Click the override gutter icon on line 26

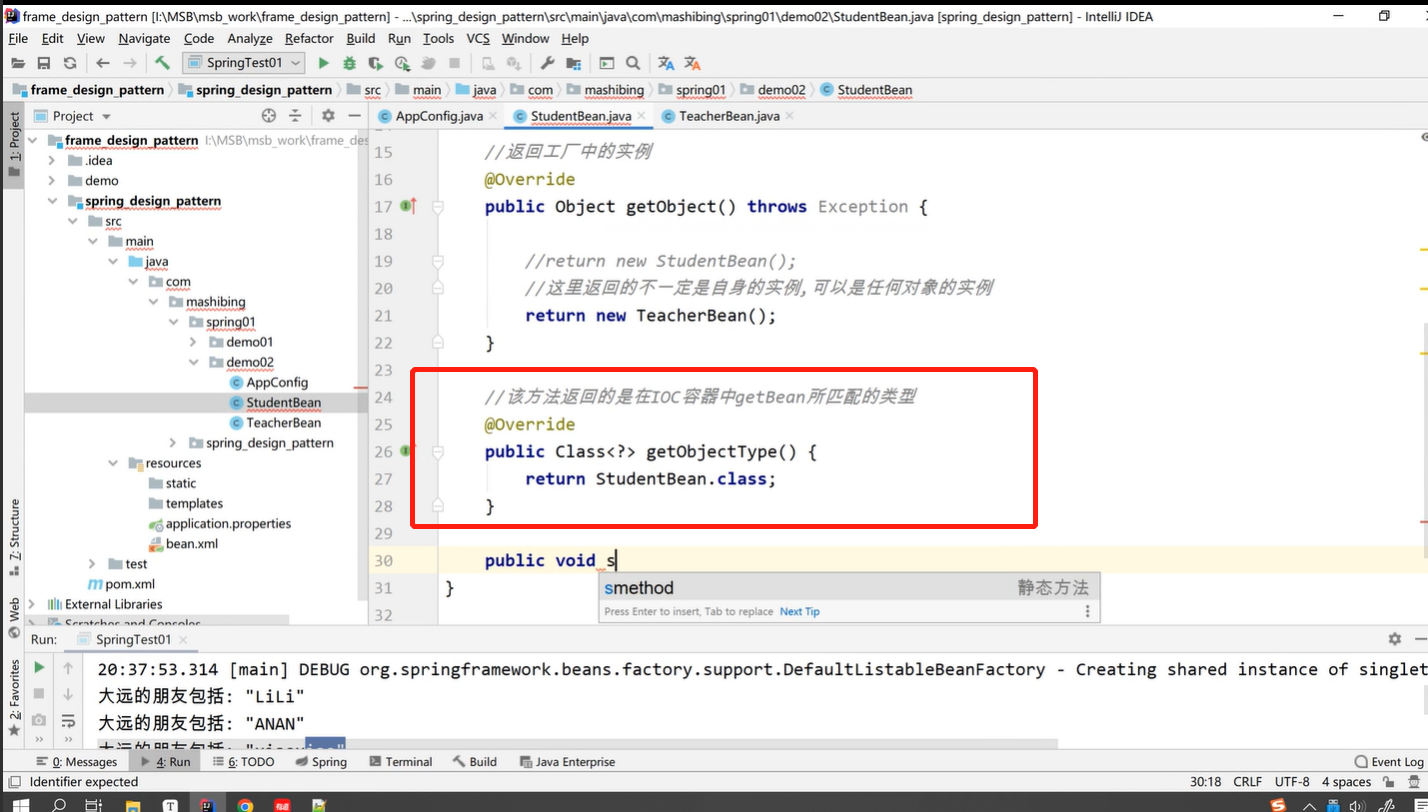[406, 452]
